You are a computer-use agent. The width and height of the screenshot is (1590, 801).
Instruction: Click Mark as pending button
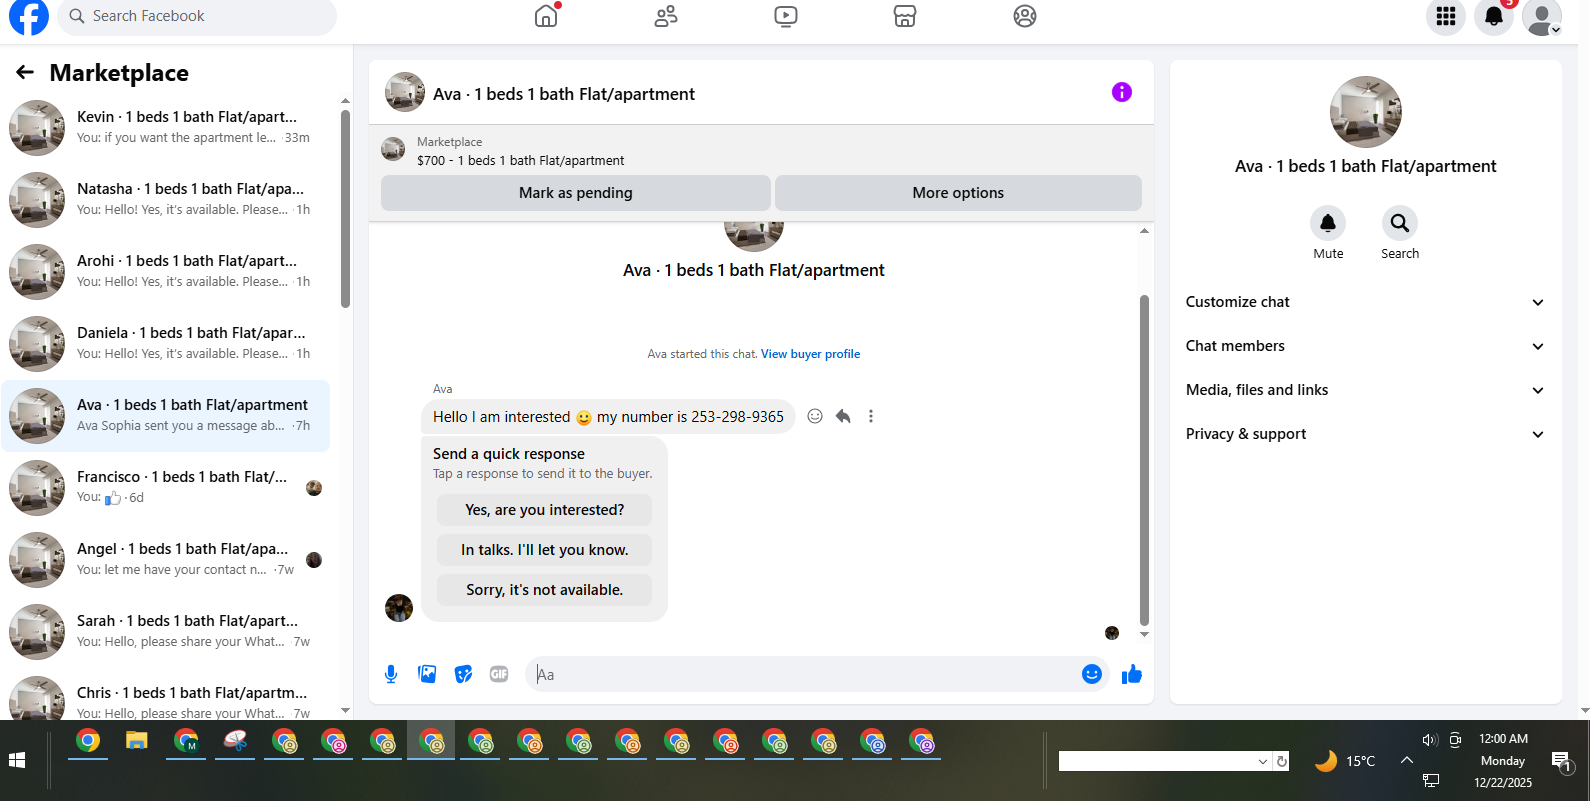coord(576,193)
